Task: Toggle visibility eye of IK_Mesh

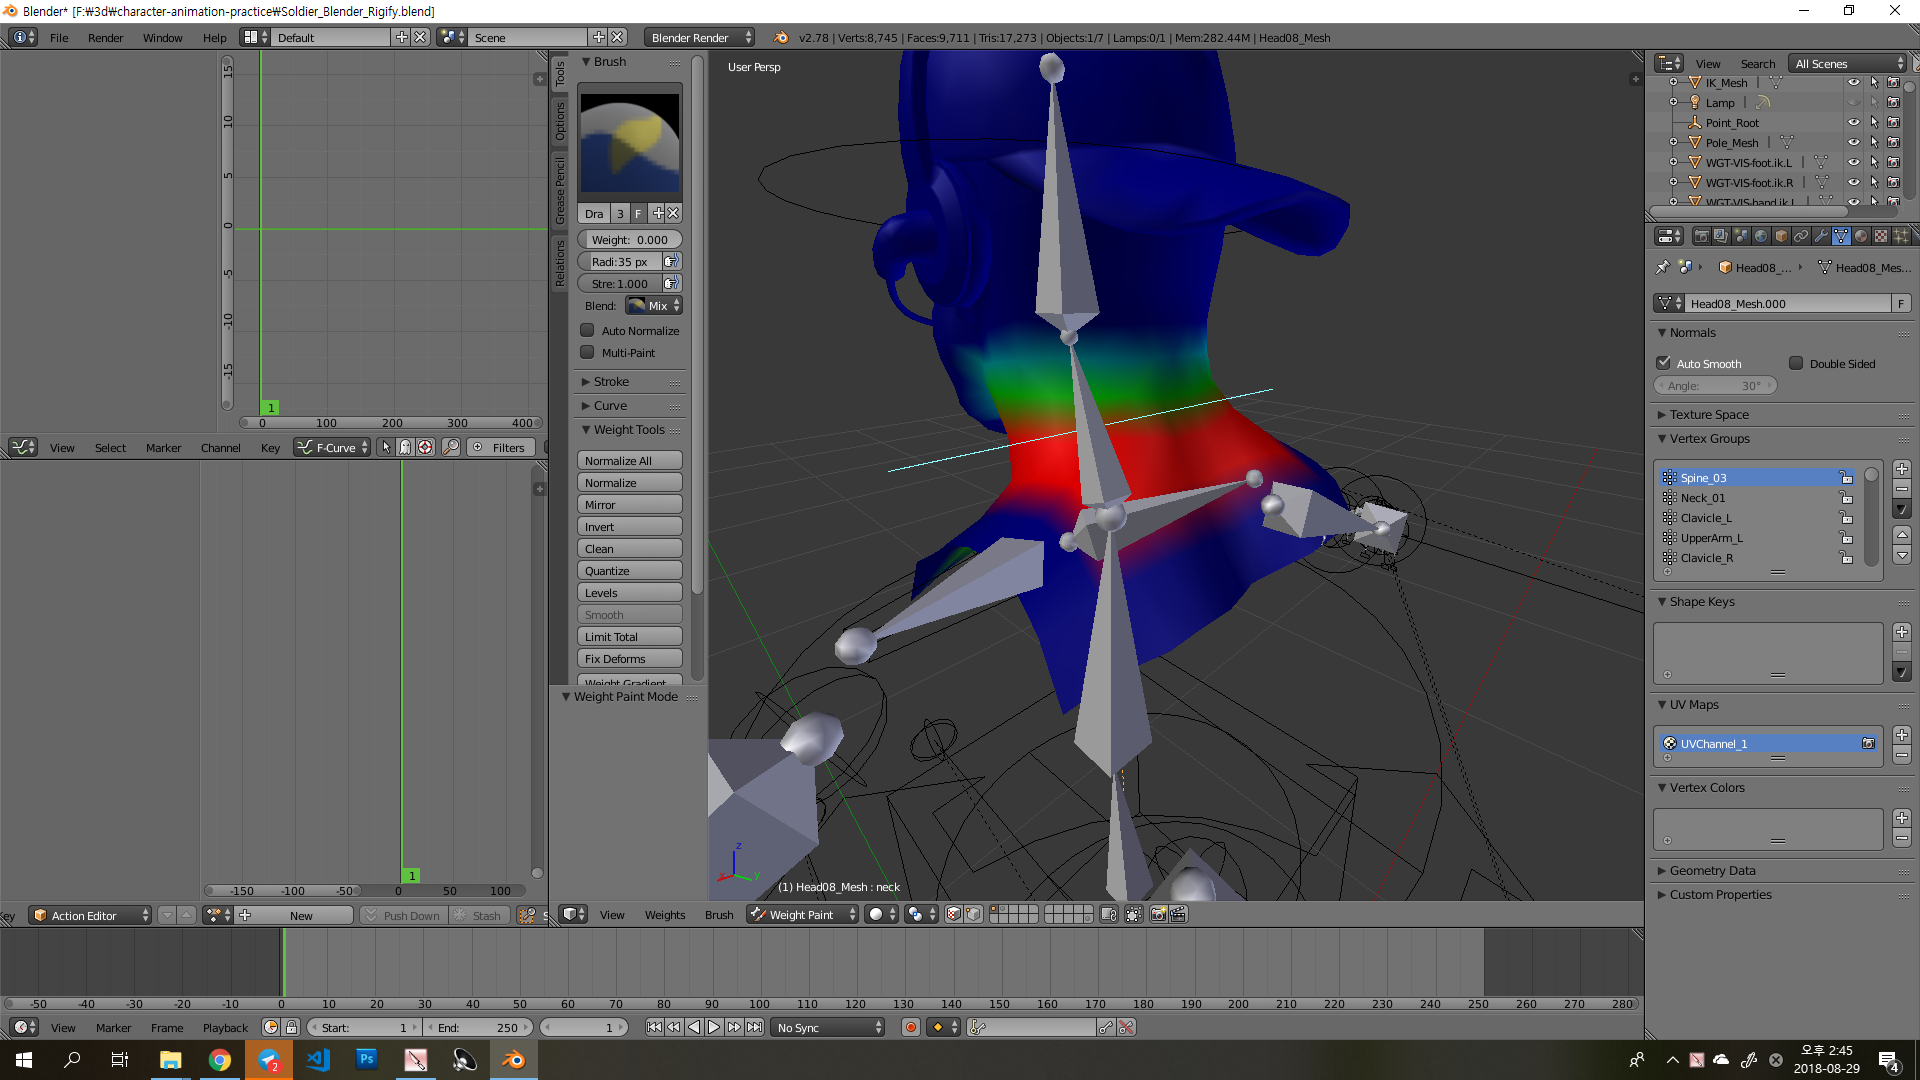Action: tap(1854, 82)
